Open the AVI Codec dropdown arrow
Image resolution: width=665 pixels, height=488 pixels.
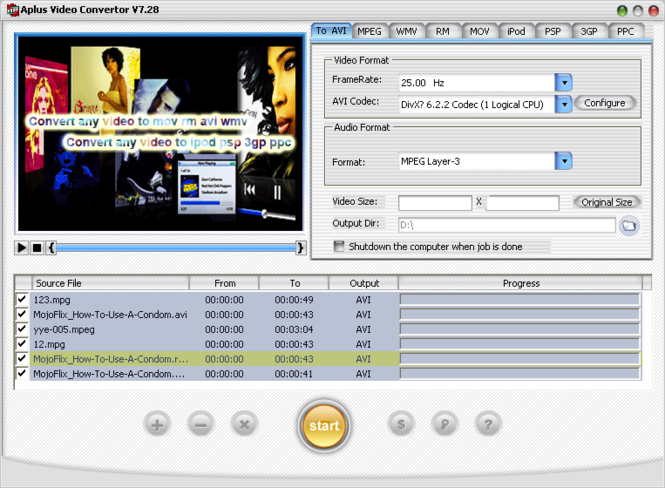coord(564,104)
